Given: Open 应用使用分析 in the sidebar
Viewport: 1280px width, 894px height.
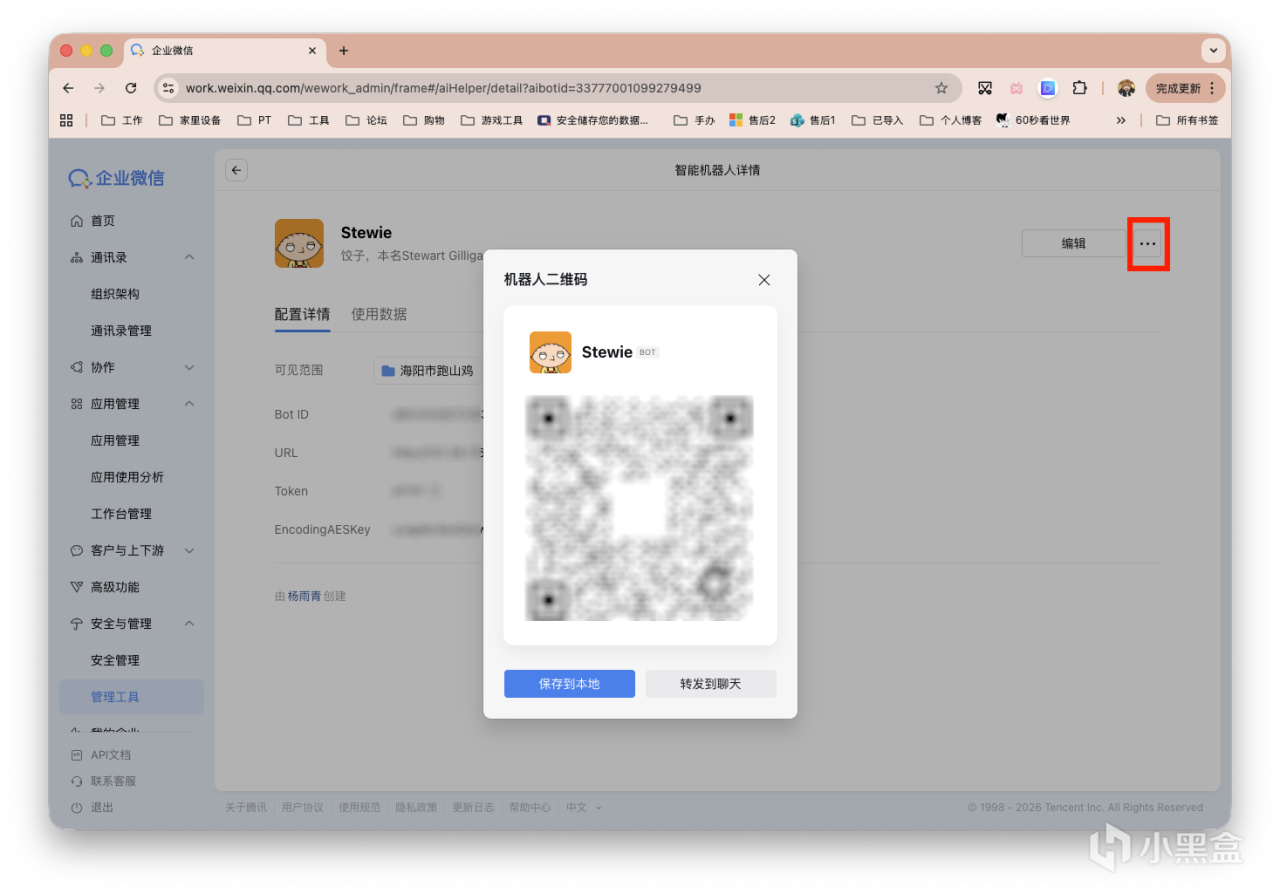Looking at the screenshot, I should point(127,477).
